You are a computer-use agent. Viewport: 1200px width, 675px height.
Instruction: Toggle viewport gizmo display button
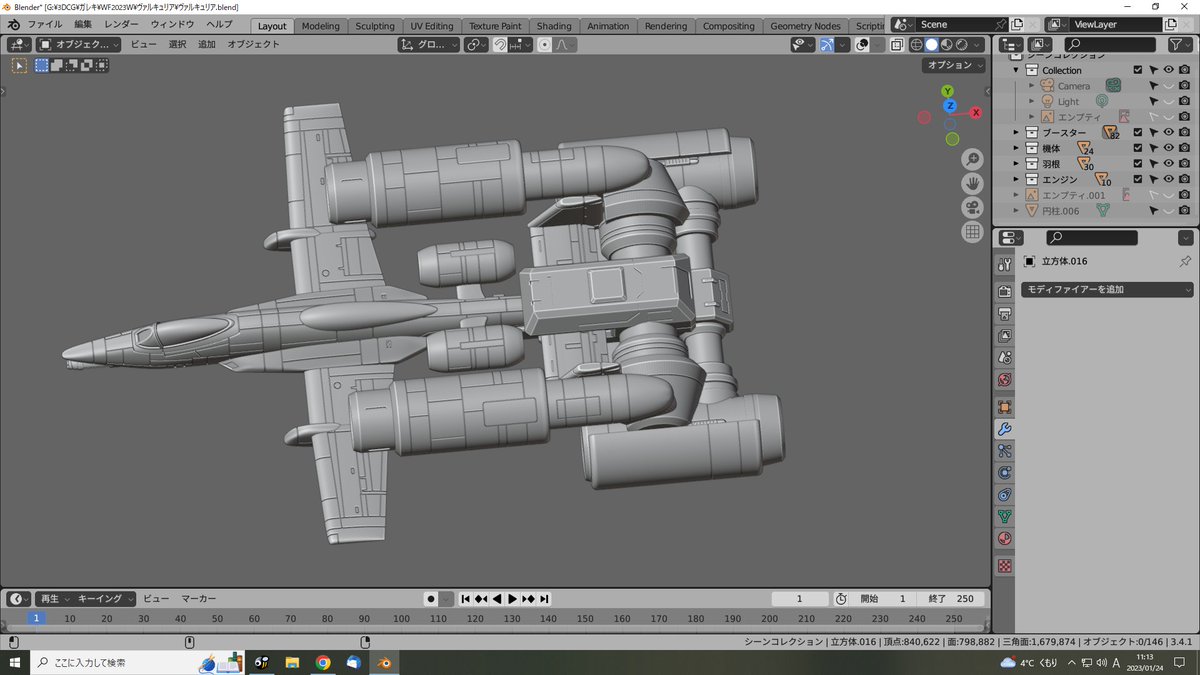click(x=827, y=45)
